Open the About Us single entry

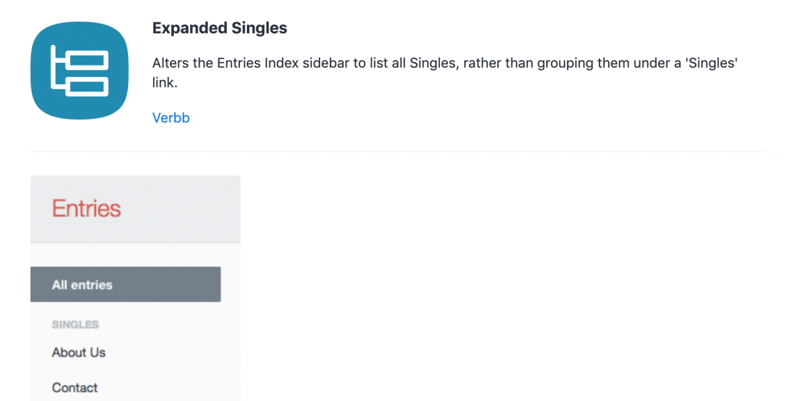point(78,352)
